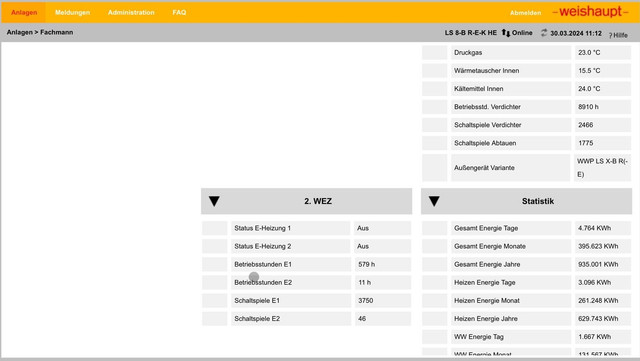
Task: Click the Anlagen > Fachmann breadcrumb
Action: coord(40,32)
